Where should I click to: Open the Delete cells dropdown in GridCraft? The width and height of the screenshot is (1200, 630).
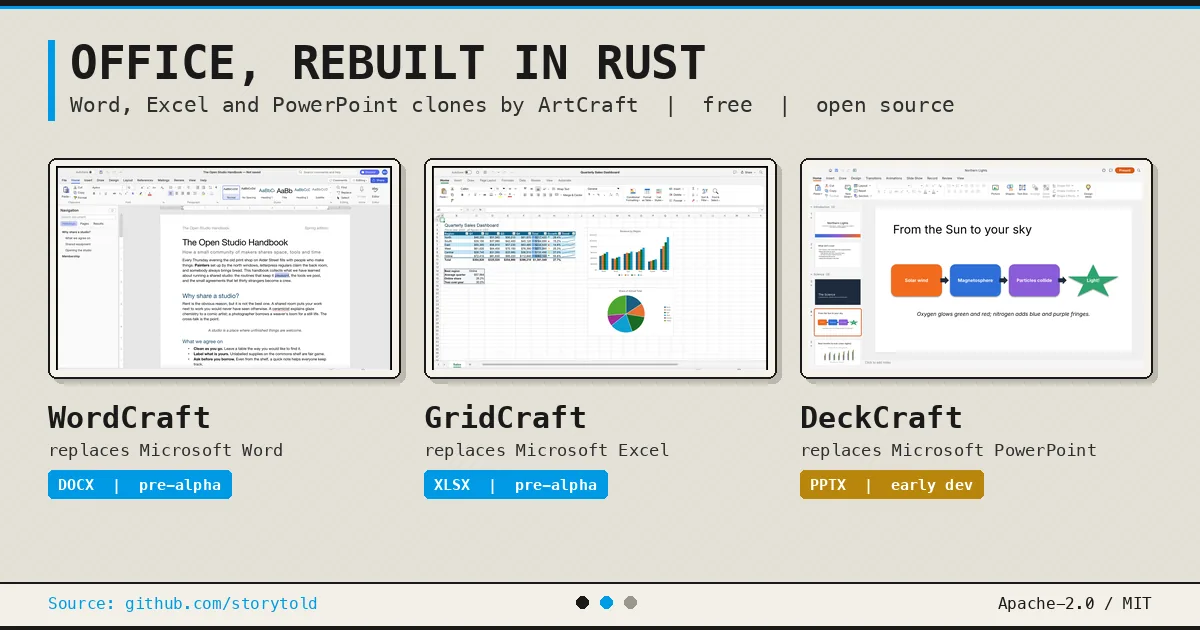[x=678, y=195]
